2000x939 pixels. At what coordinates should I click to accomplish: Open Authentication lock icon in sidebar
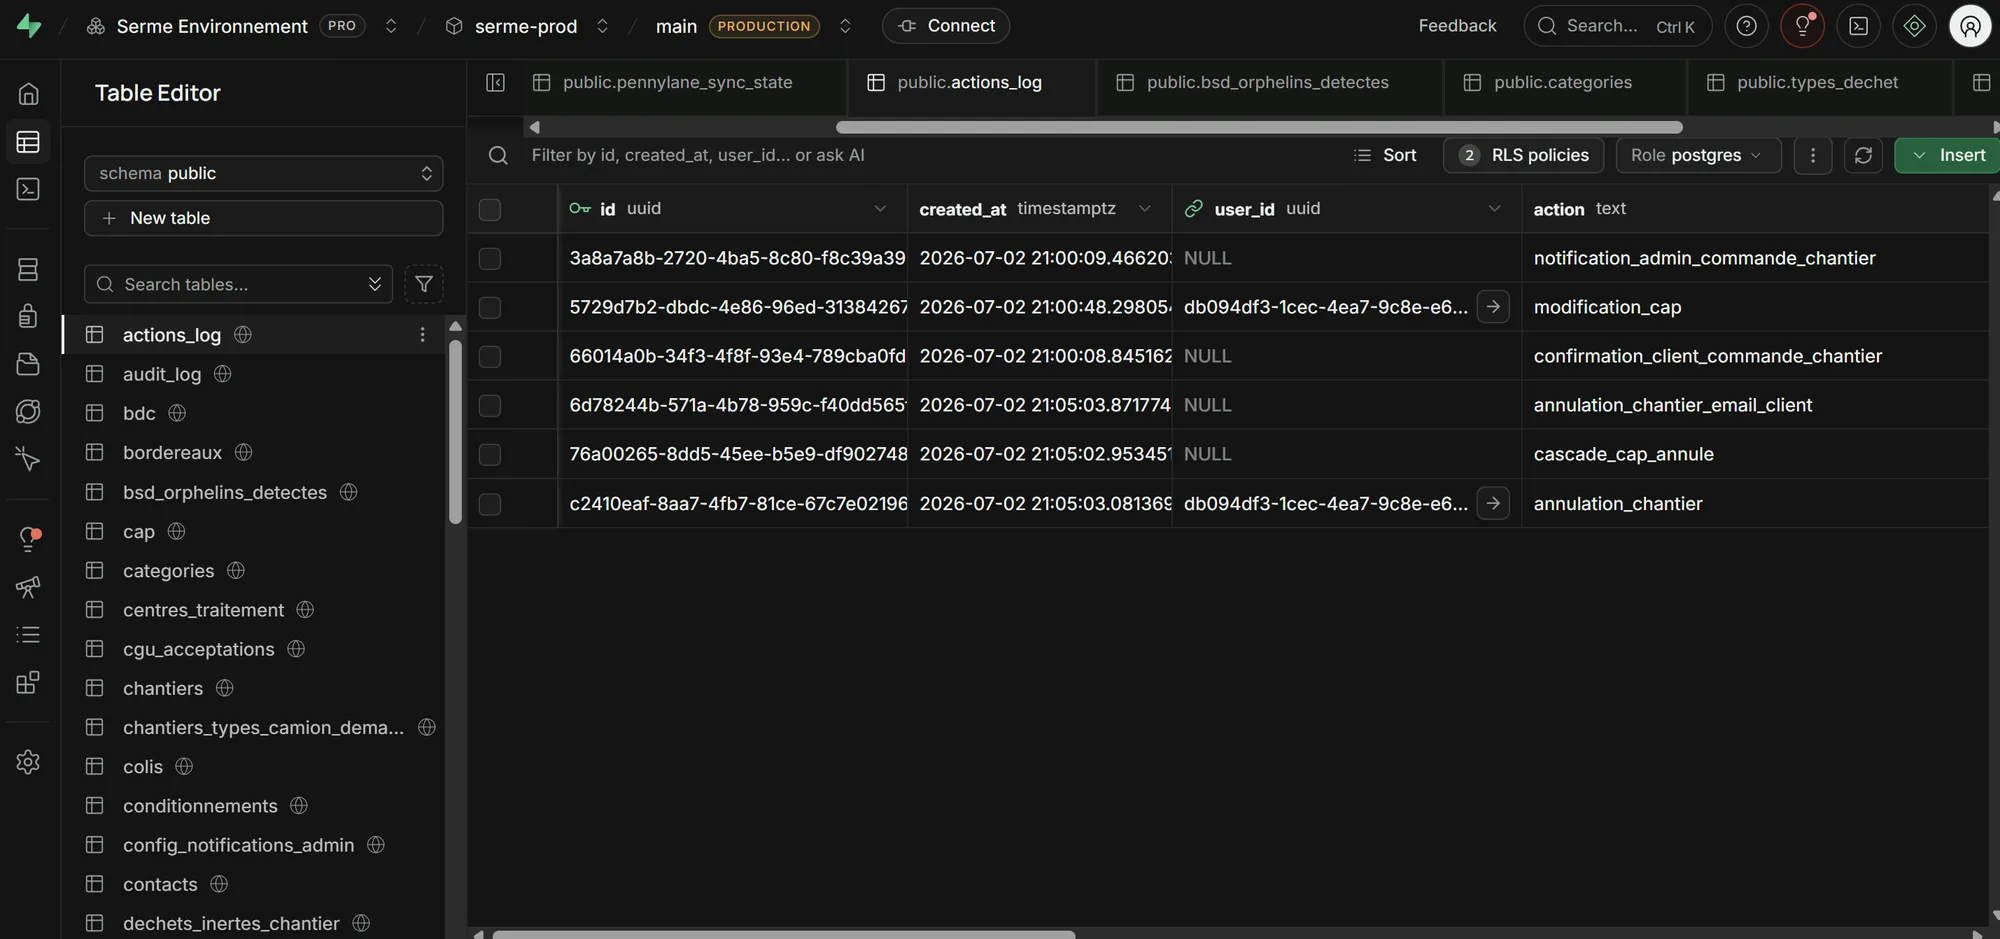coord(28,316)
